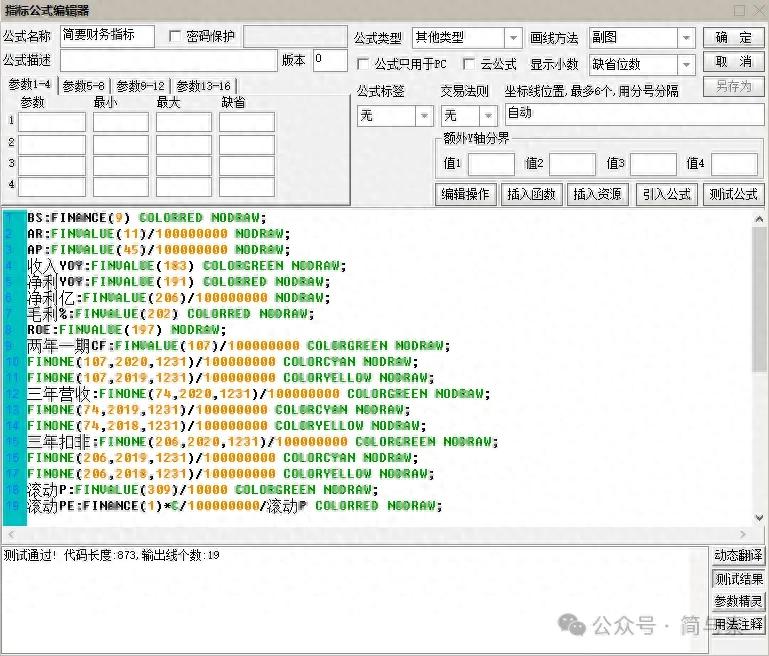Click 引入公式 button
The width and height of the screenshot is (769, 656).
tap(666, 194)
